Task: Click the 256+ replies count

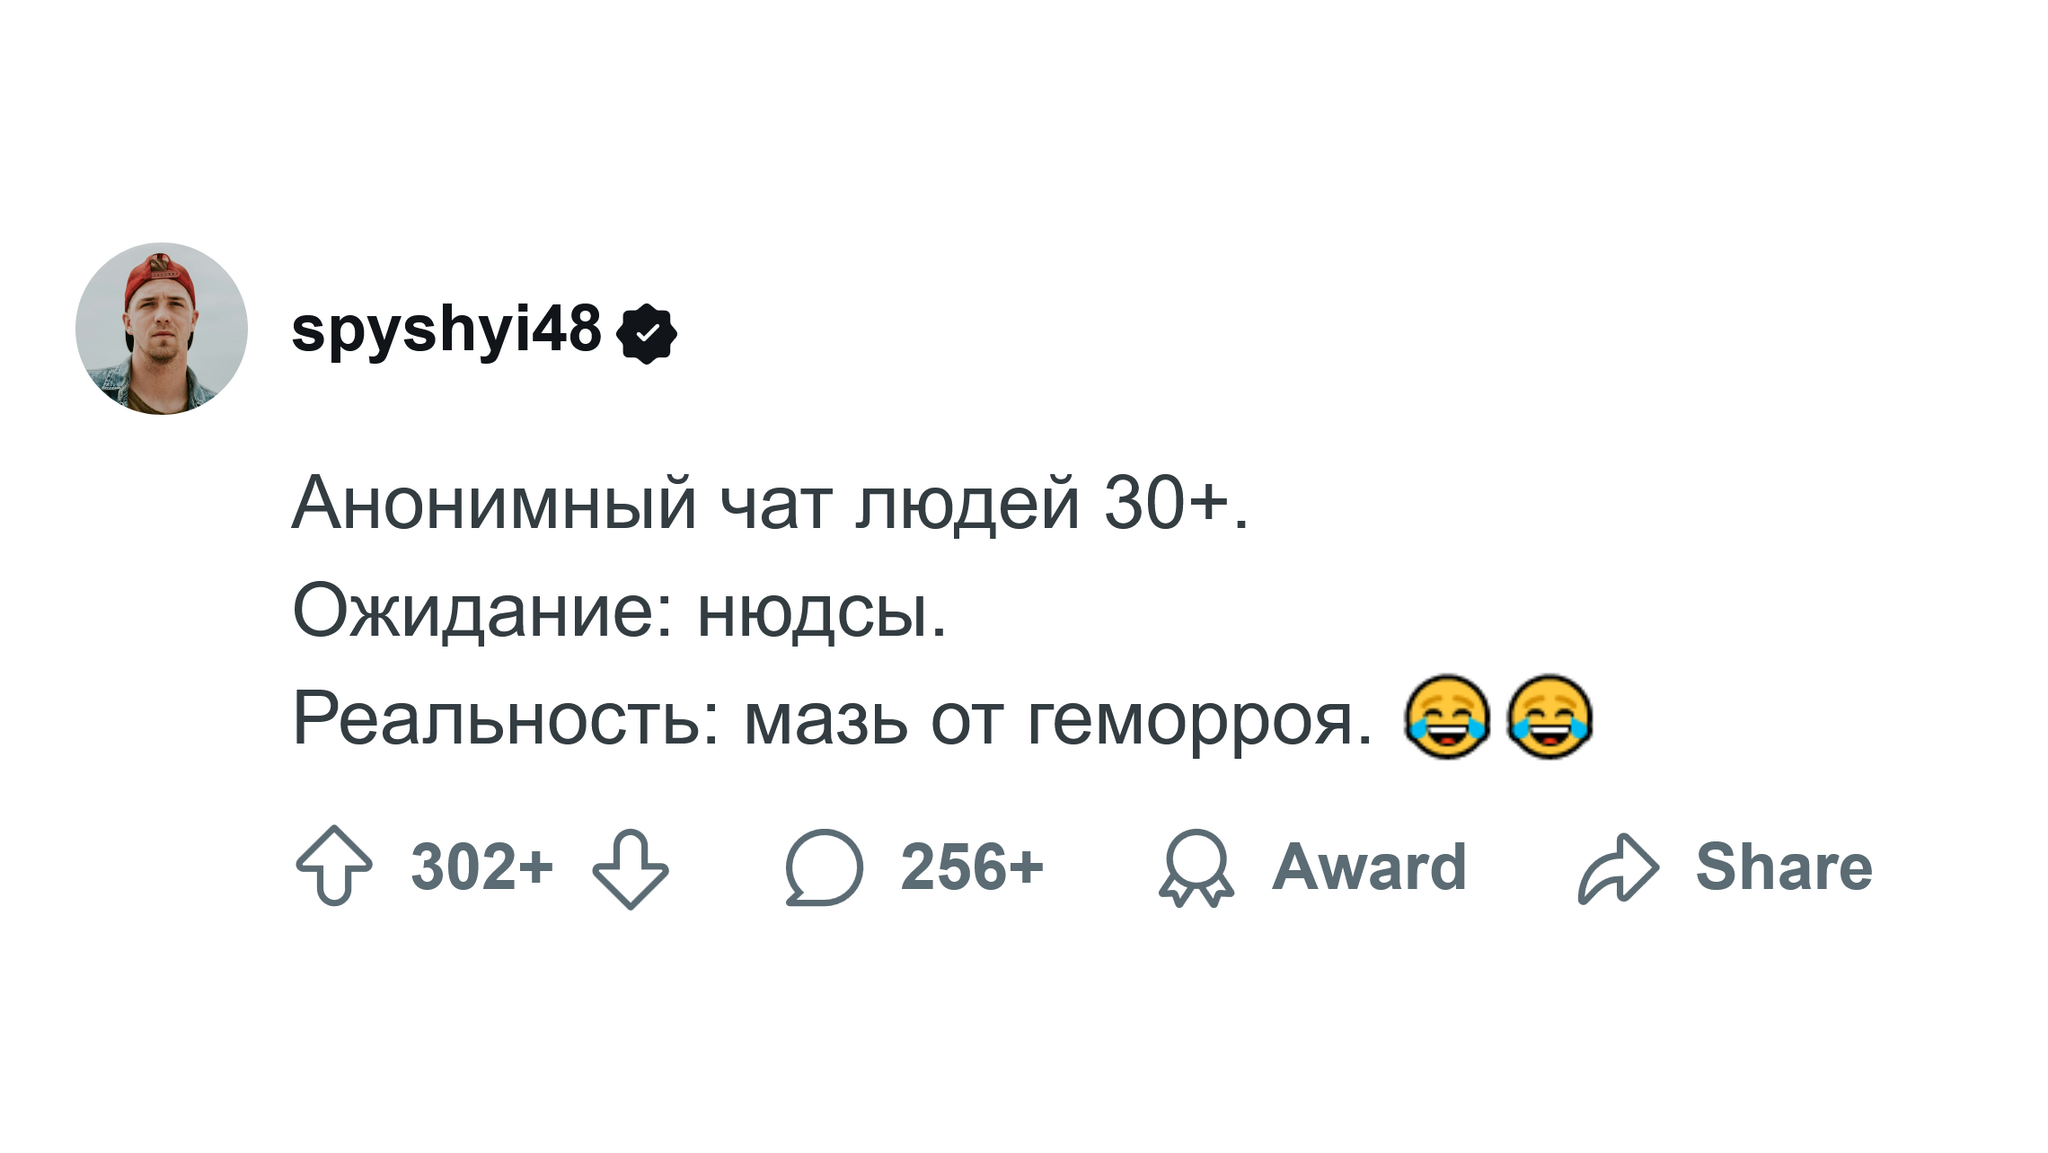Action: (x=972, y=867)
